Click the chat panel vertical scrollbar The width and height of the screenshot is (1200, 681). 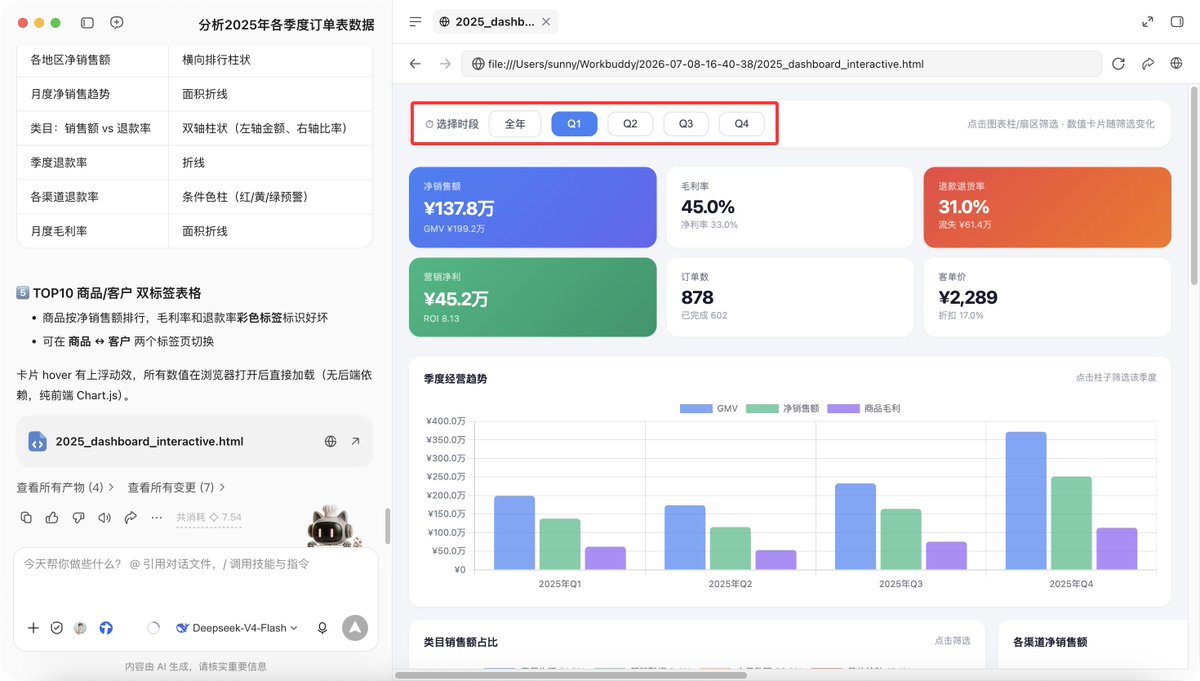[x=387, y=525]
